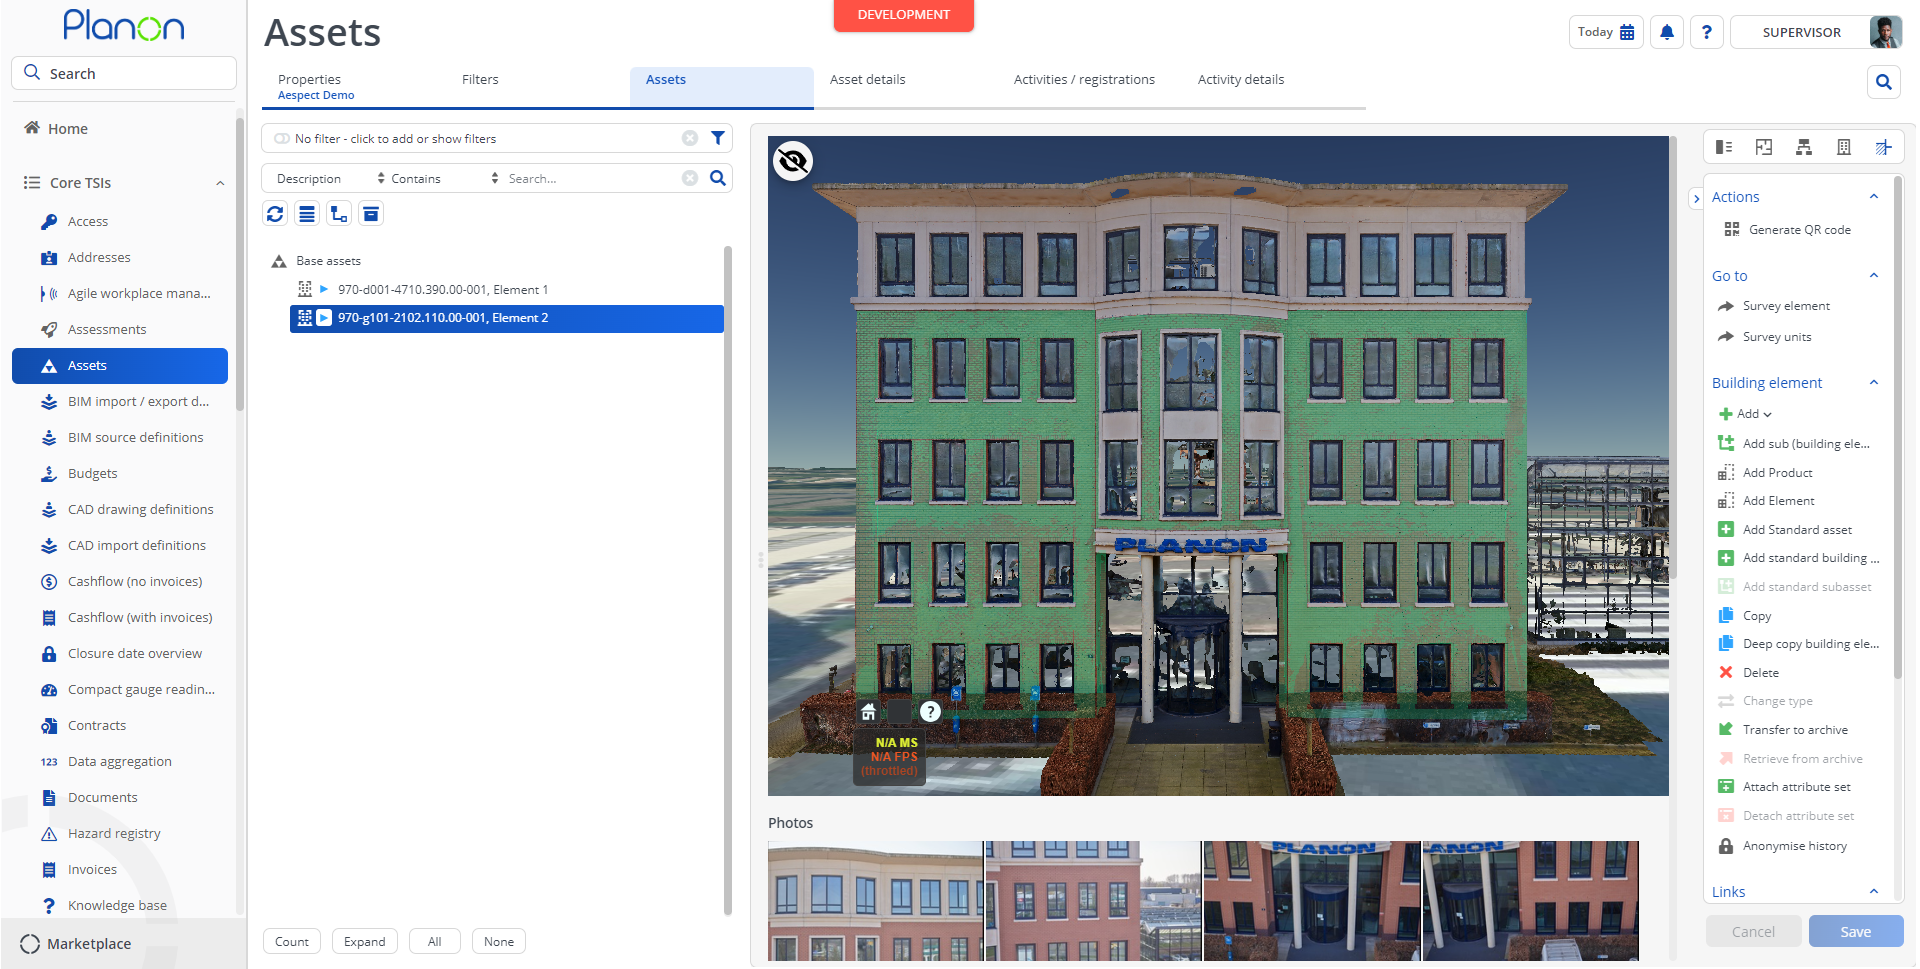Clear the filter with x icon
Screen dimensions: 1920x969
(690, 138)
